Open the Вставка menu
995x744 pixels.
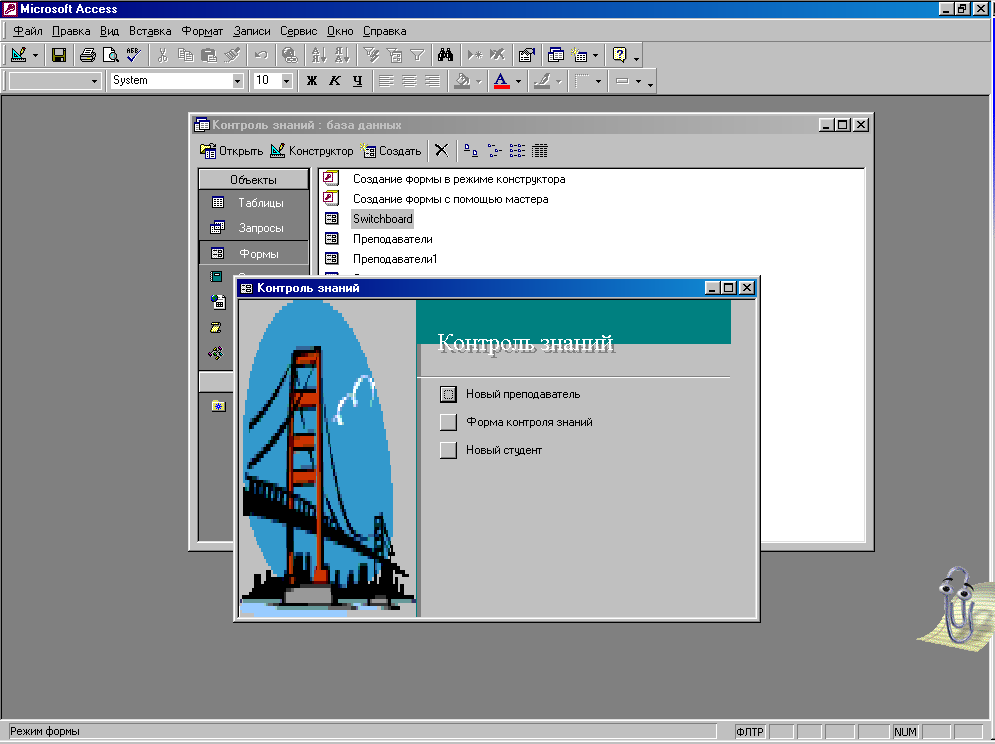[150, 31]
